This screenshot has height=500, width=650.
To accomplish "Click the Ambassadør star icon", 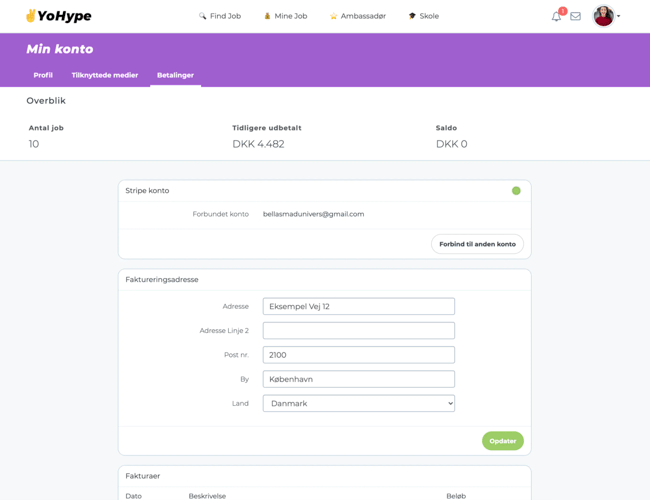I will 333,16.
